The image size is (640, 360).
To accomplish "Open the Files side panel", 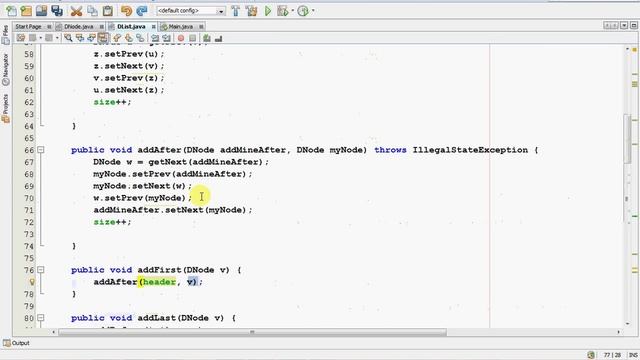I will pyautogui.click(x=5, y=35).
